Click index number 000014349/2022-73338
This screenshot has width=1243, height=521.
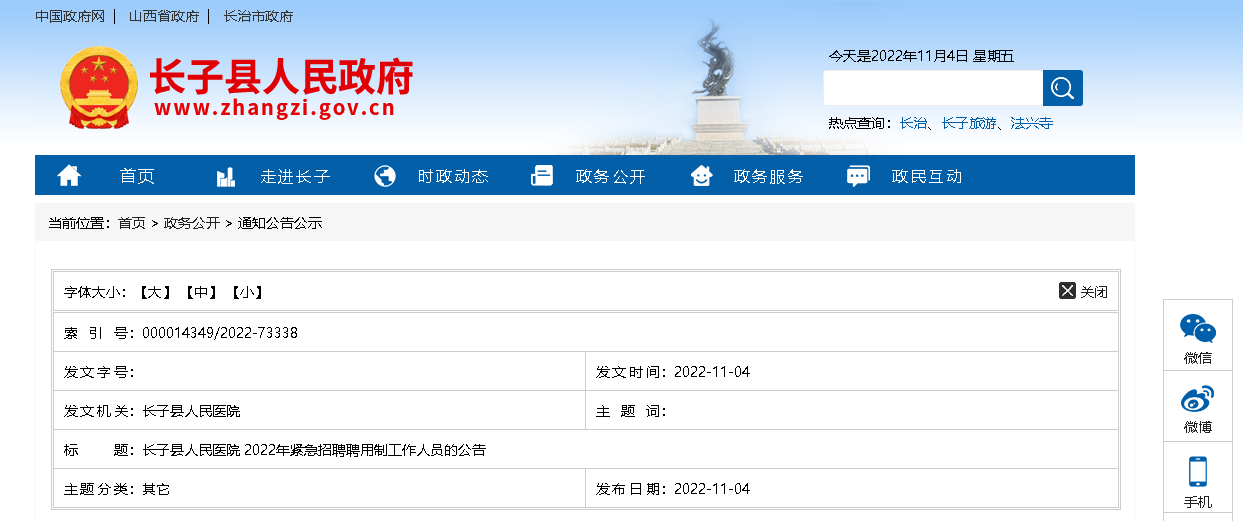click(220, 332)
